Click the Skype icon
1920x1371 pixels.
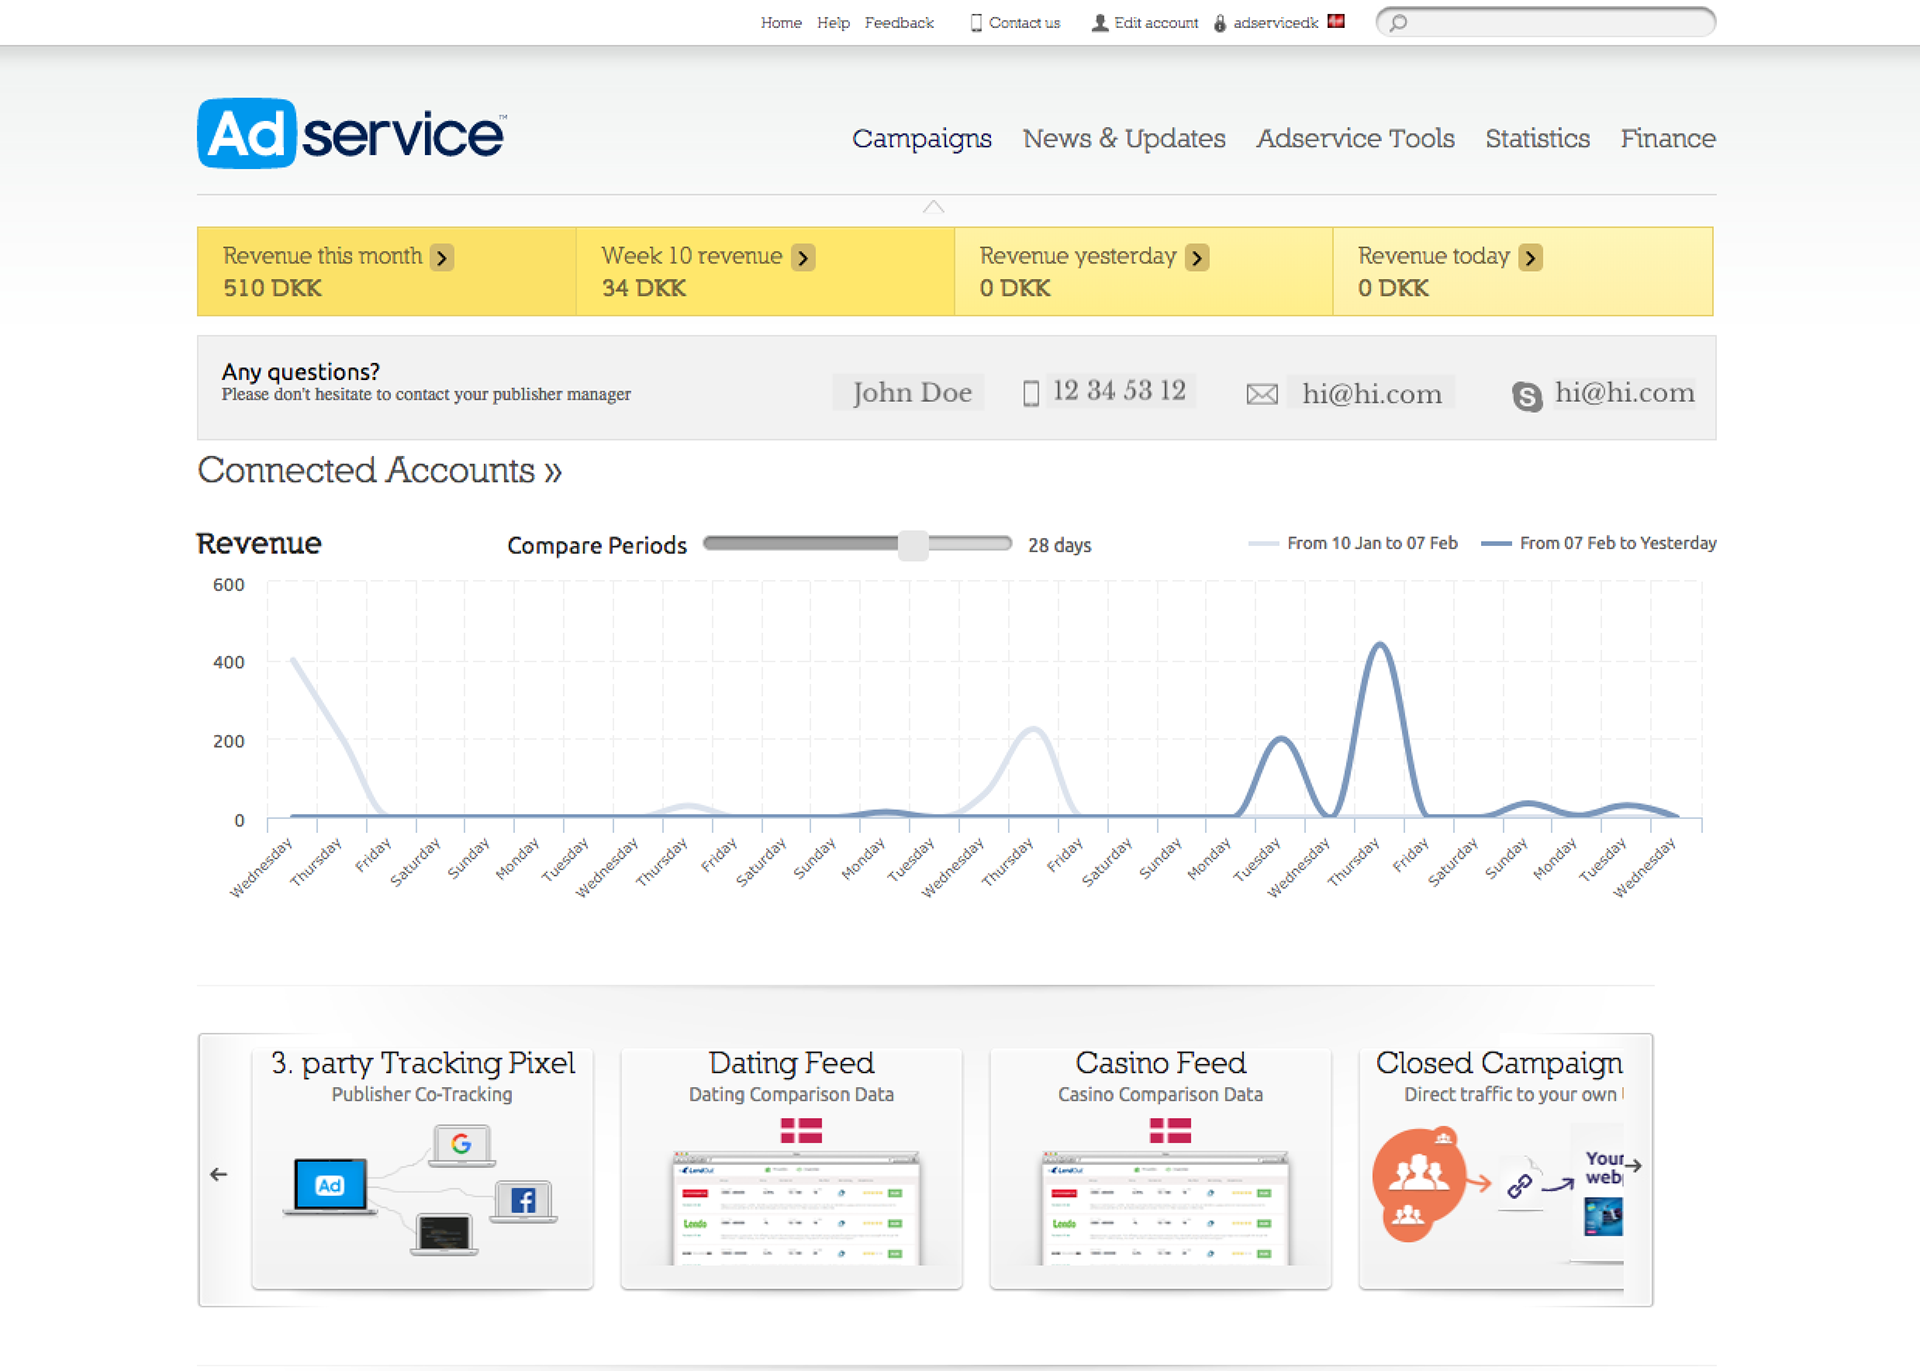1527,396
